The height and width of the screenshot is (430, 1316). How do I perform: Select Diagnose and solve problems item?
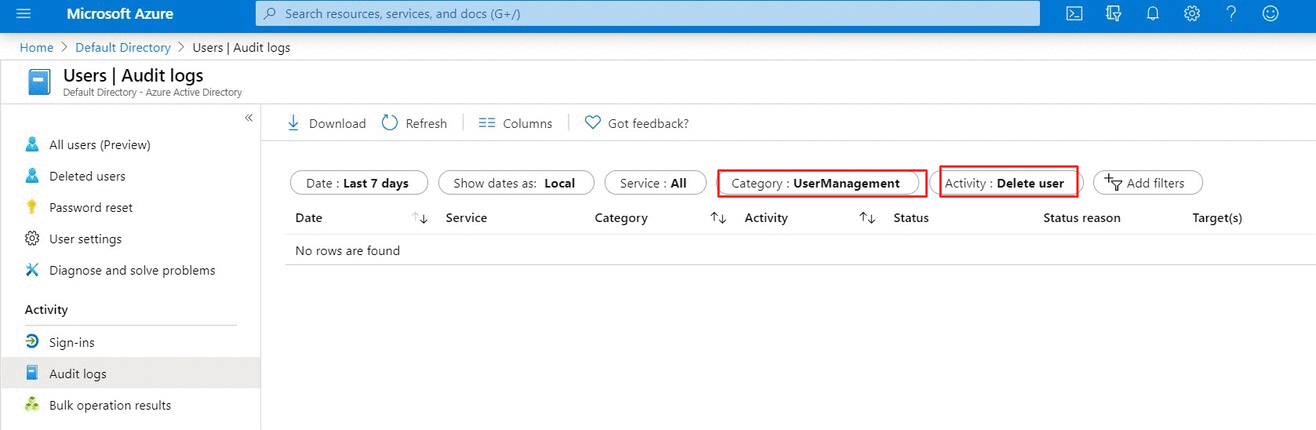130,270
